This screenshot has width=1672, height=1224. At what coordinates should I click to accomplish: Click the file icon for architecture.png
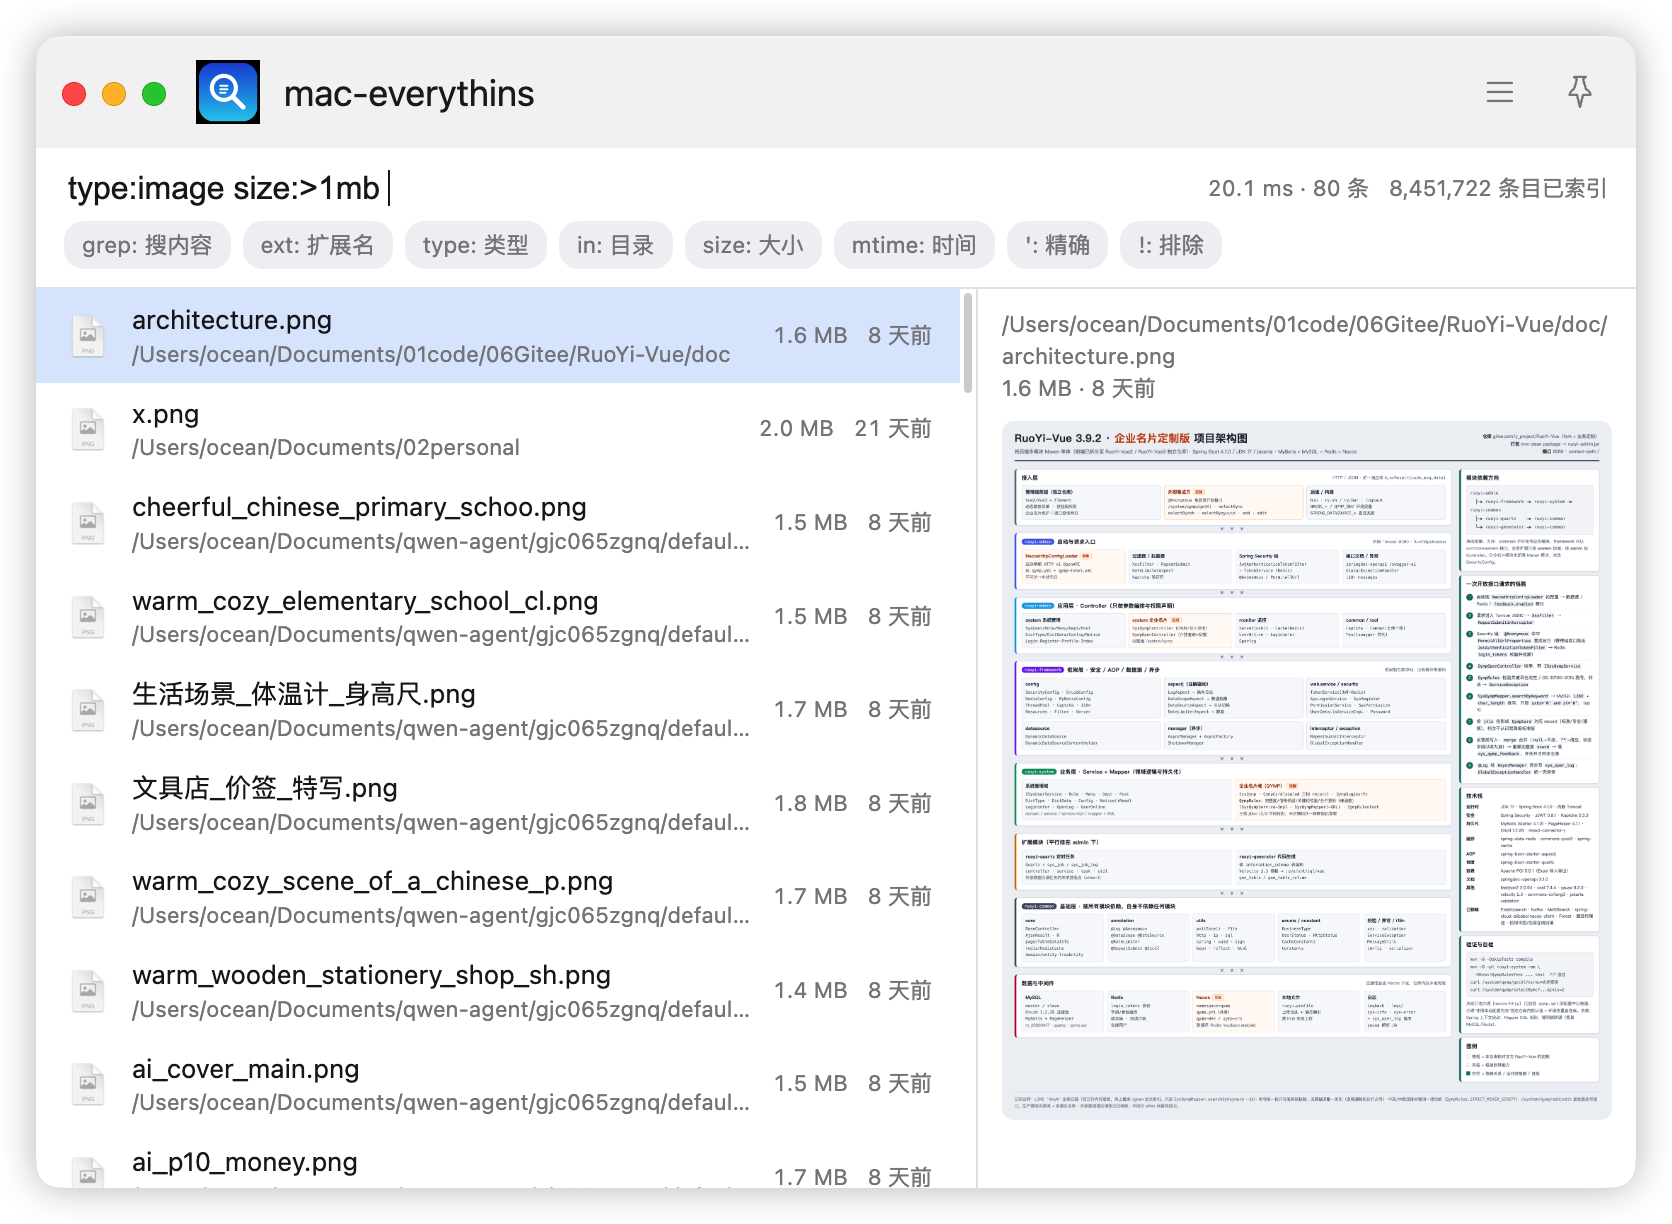[88, 336]
